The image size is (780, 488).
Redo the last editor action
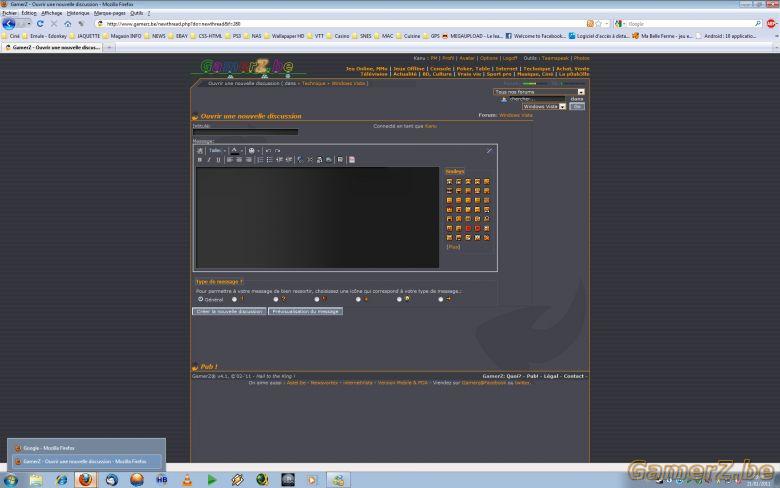coord(278,151)
